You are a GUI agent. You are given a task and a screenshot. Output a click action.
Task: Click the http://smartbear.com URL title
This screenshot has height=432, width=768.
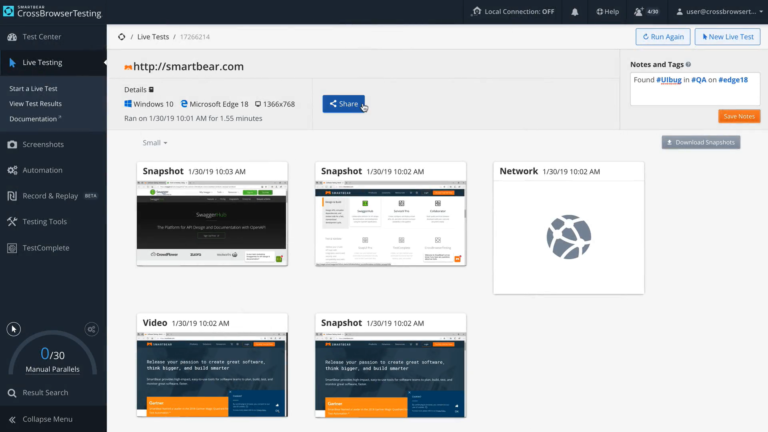pyautogui.click(x=189, y=67)
